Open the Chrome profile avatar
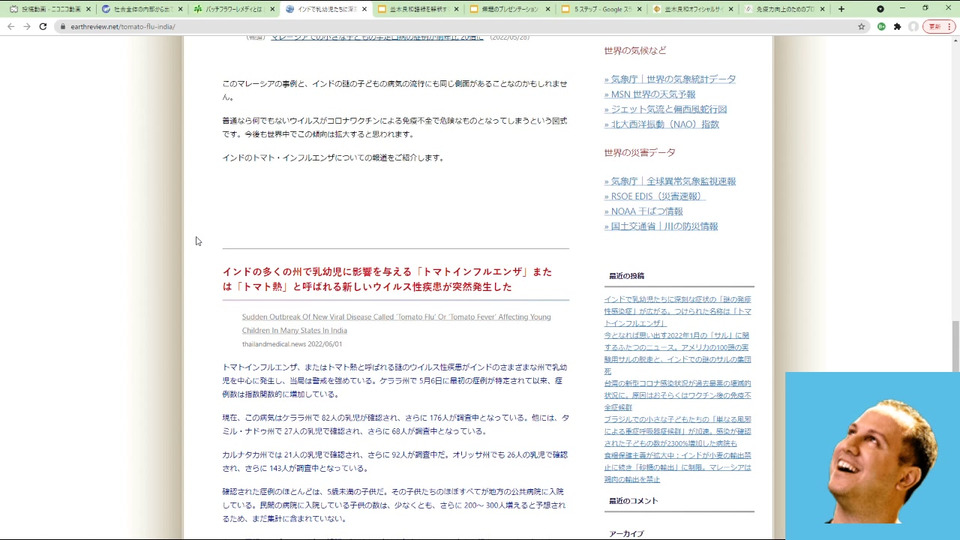960x540 pixels. (913, 26)
